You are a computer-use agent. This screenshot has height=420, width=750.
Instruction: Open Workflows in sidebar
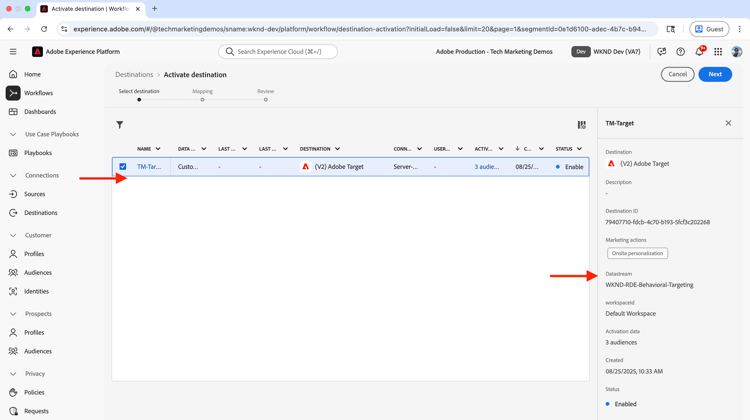pyautogui.click(x=38, y=93)
